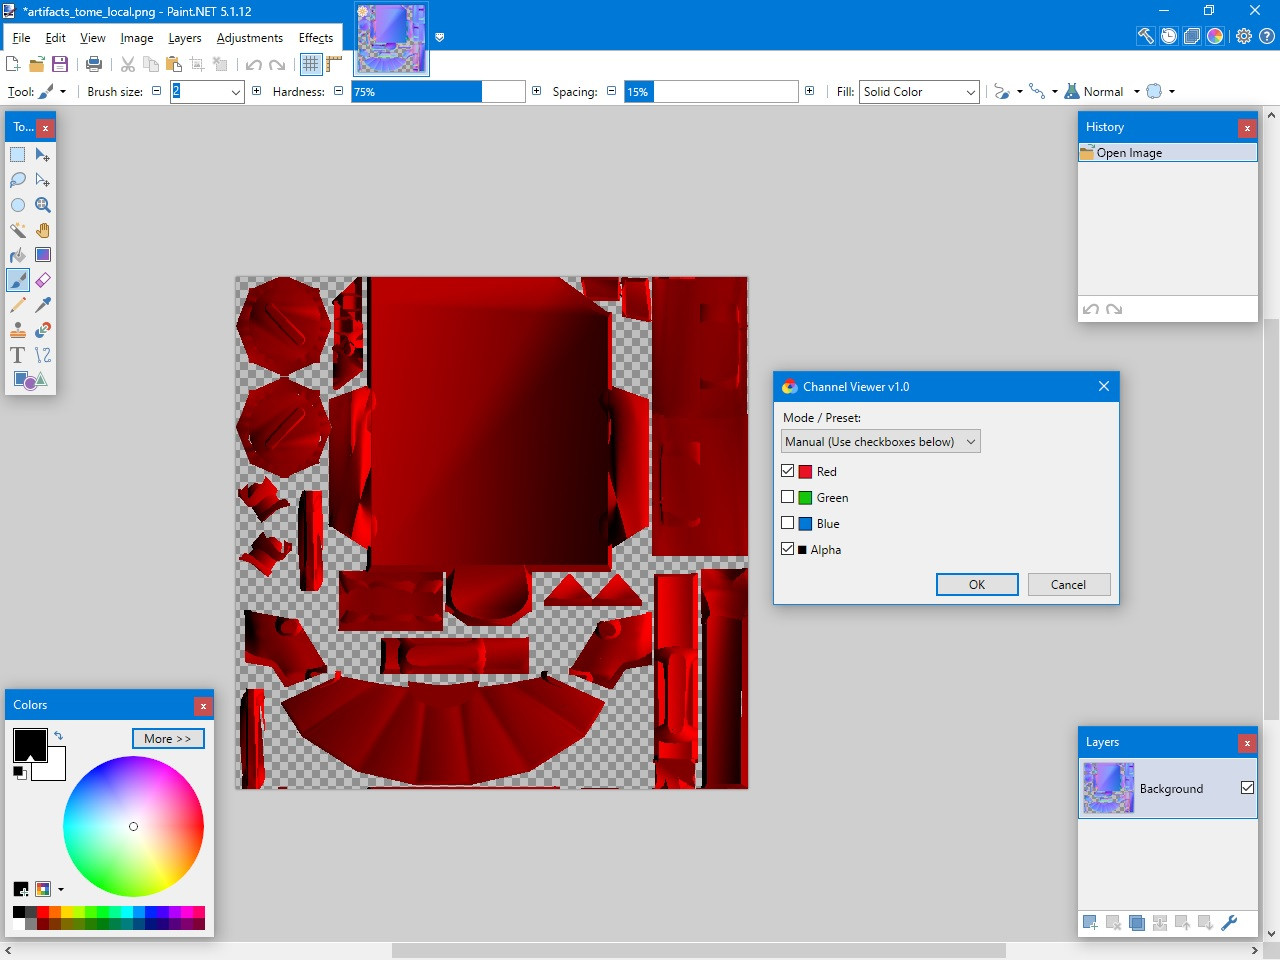Activate the Rectangle Select tool
The image size is (1280, 960).
[18, 155]
